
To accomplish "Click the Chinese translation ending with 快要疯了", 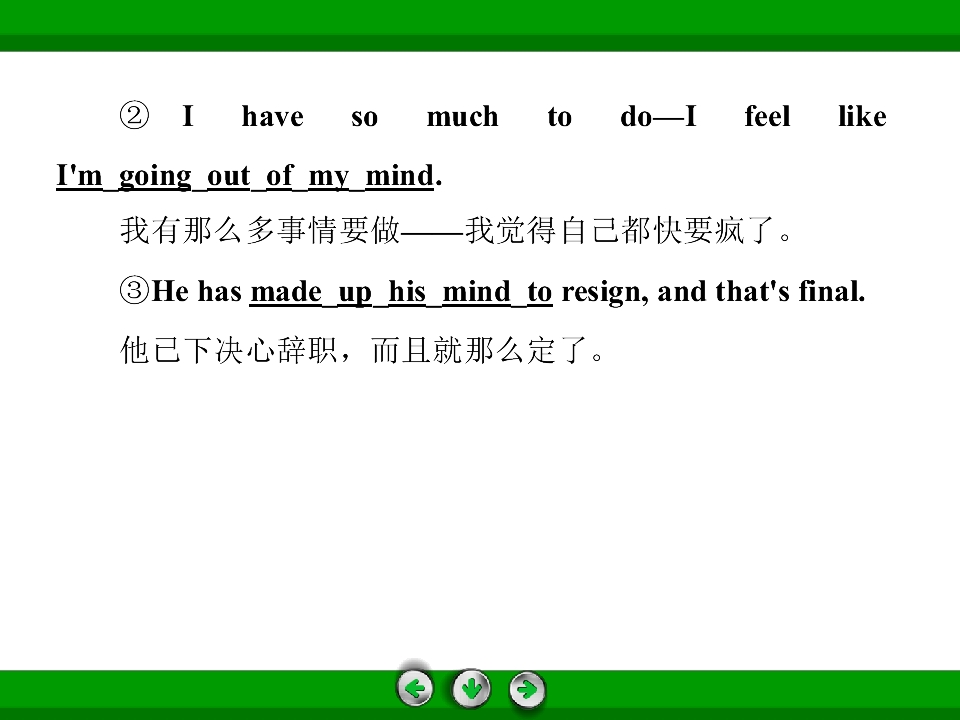I will (x=458, y=233).
